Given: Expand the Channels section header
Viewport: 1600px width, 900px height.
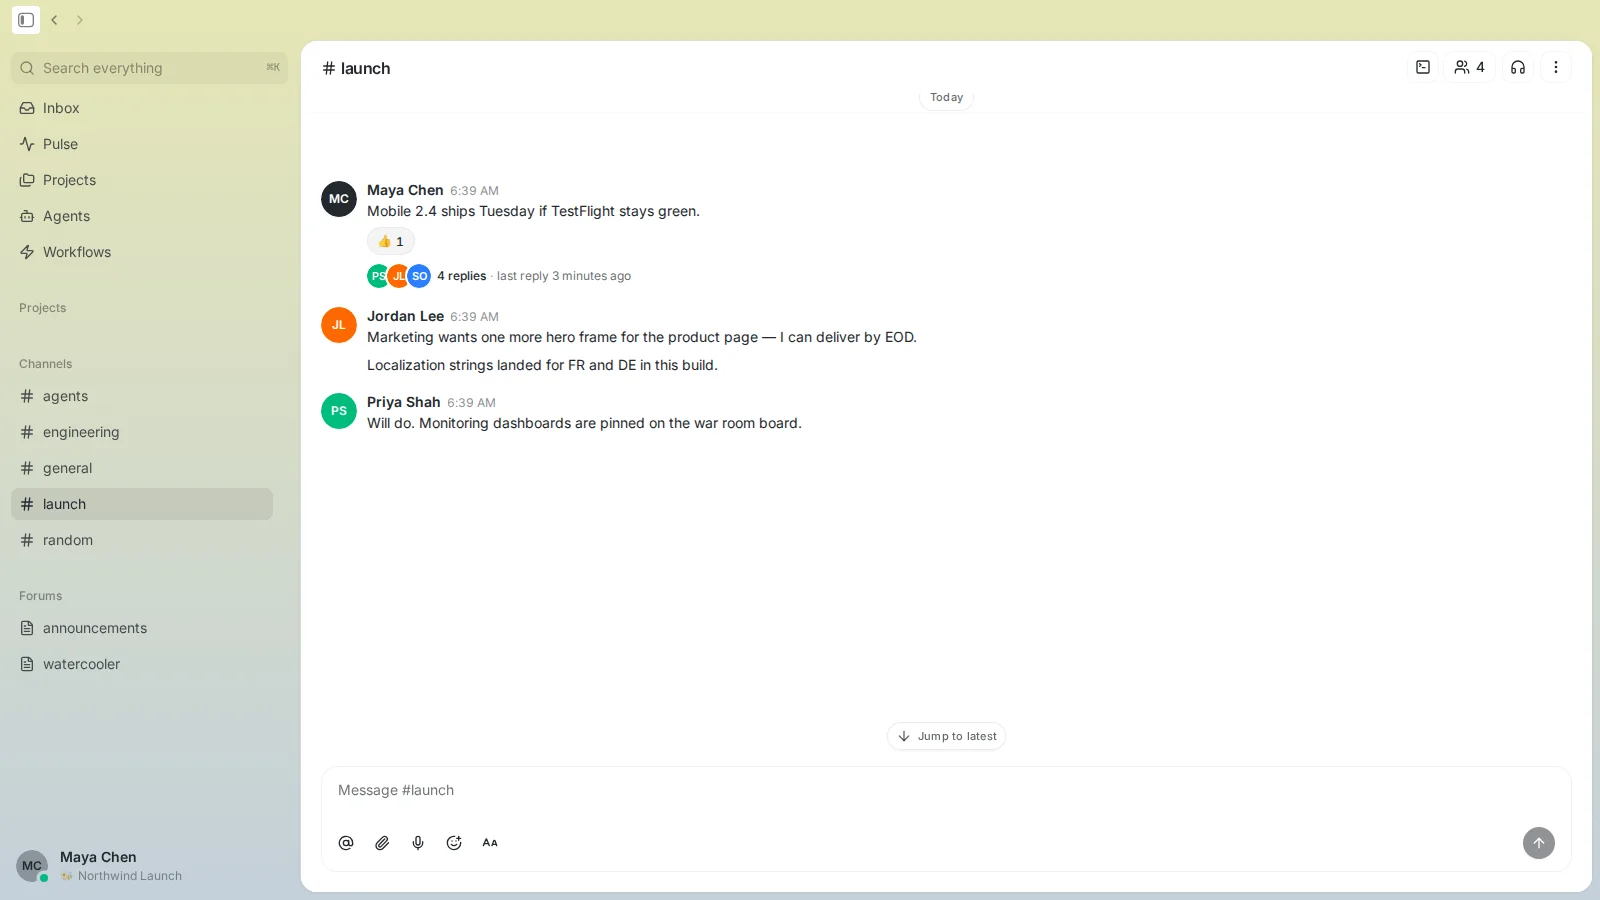Looking at the screenshot, I should [x=46, y=364].
